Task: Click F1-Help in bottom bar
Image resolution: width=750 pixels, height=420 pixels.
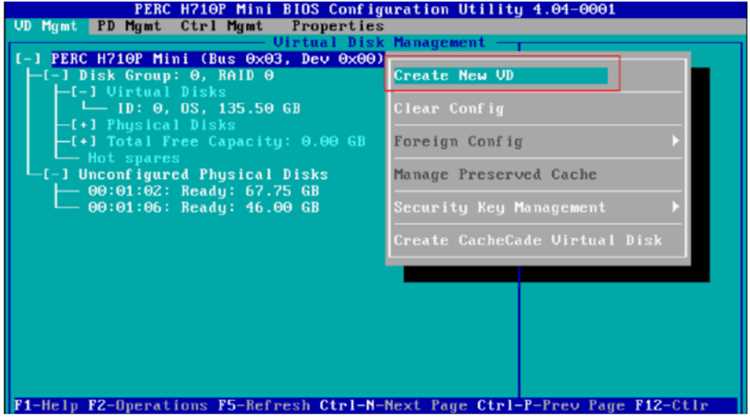Action: [x=46, y=406]
